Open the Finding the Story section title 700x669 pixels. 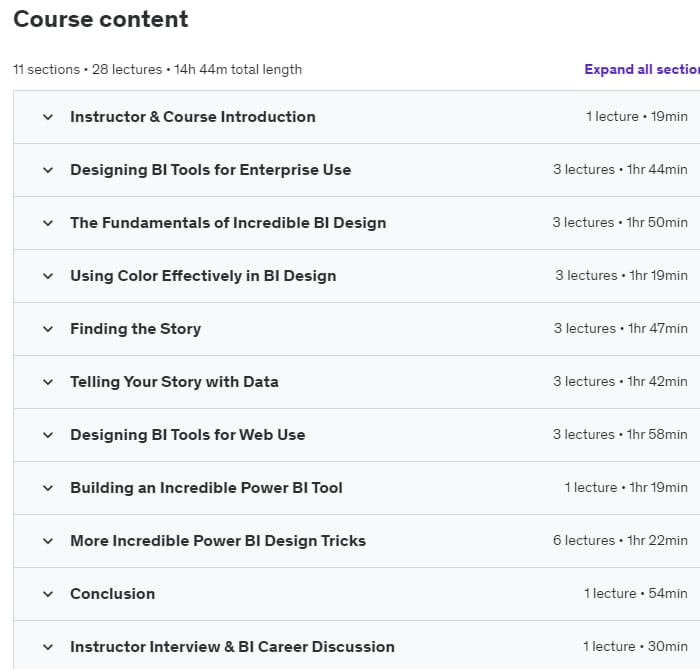136,329
